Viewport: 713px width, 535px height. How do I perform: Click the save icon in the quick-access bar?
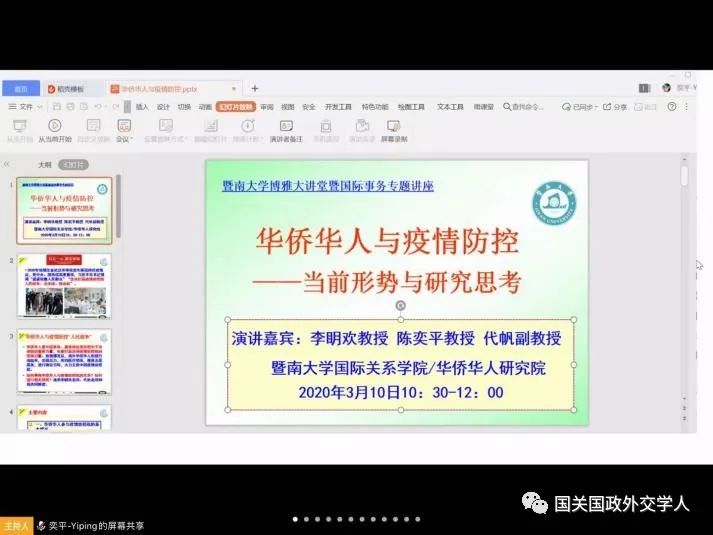57,107
